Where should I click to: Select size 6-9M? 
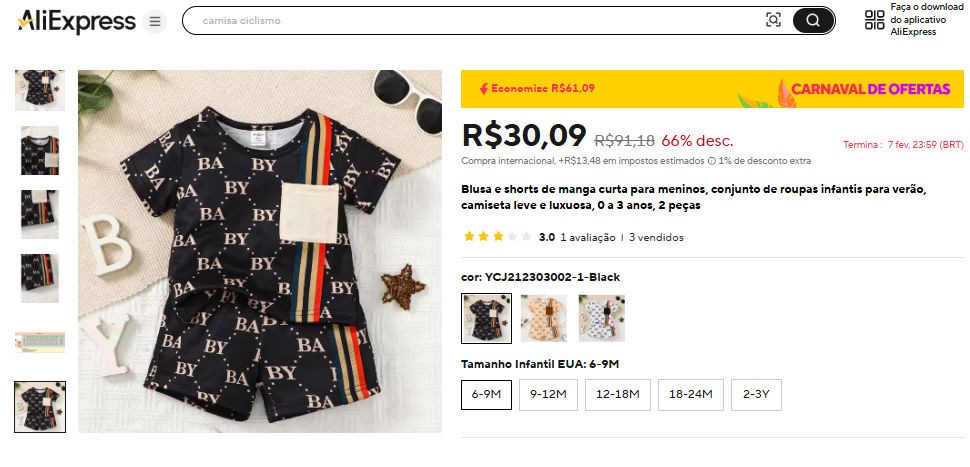487,394
